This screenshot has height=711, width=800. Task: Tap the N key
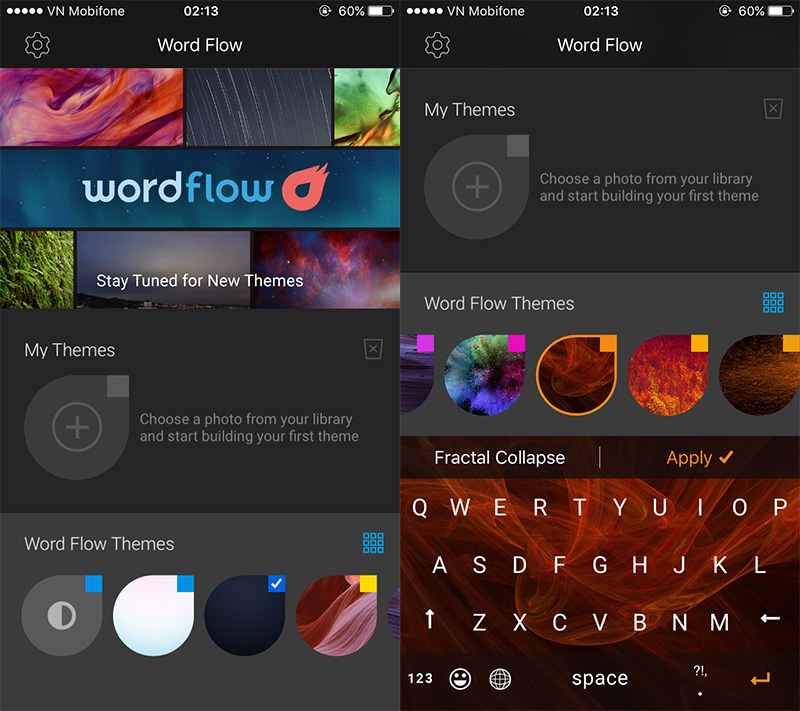click(679, 622)
